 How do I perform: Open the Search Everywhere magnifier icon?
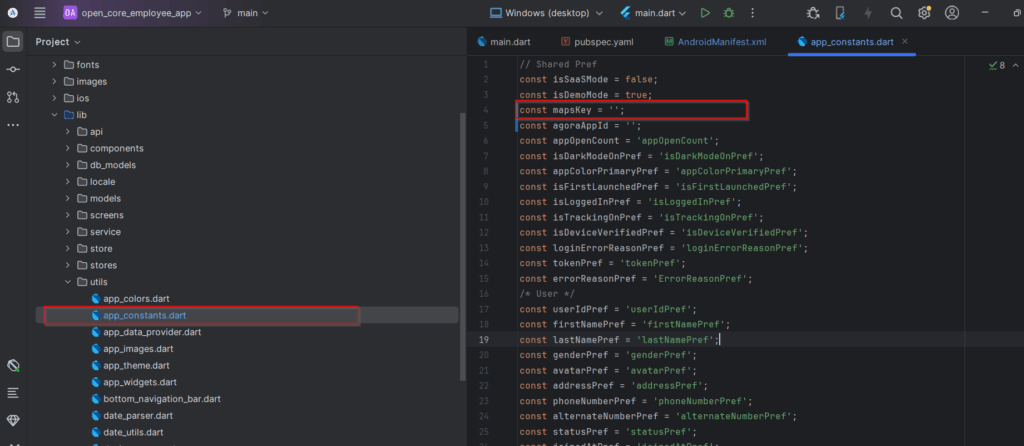click(x=896, y=13)
